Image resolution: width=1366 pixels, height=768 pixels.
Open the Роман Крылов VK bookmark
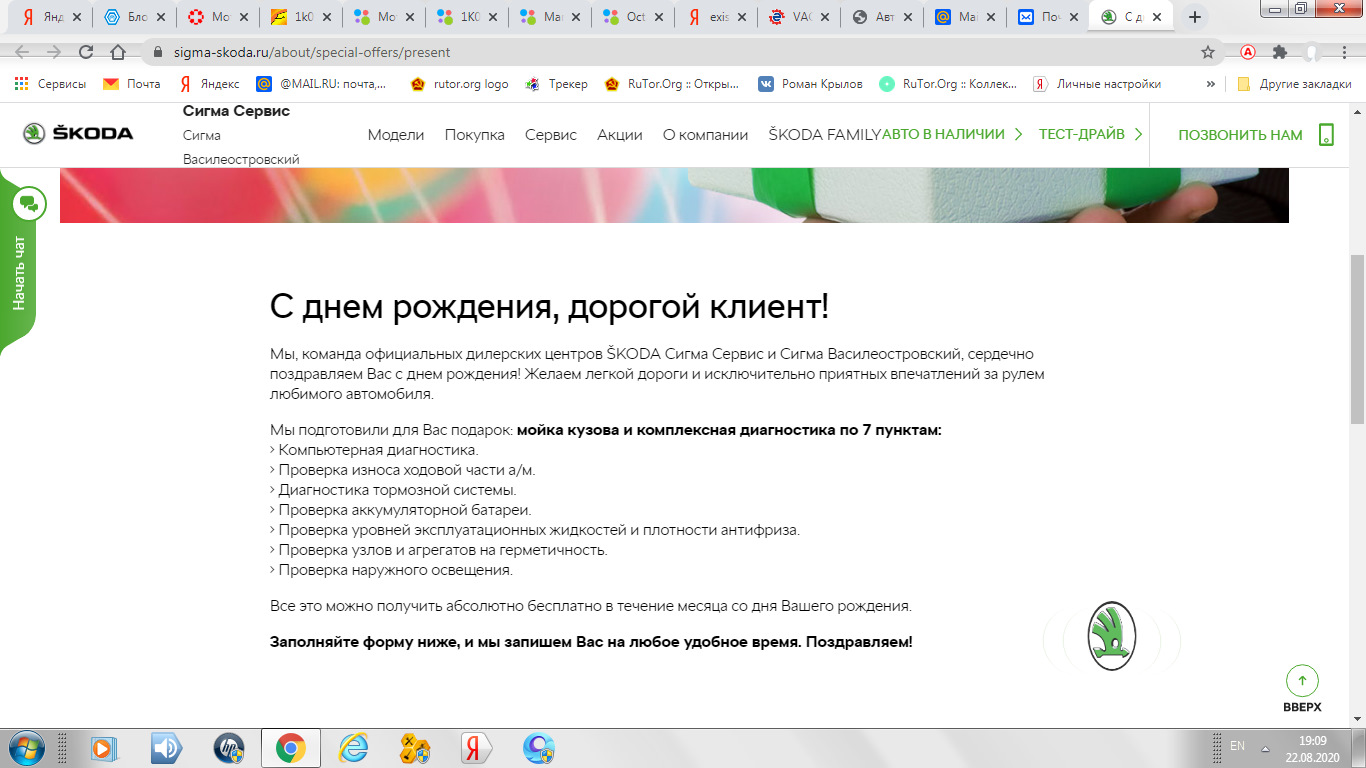tap(811, 84)
